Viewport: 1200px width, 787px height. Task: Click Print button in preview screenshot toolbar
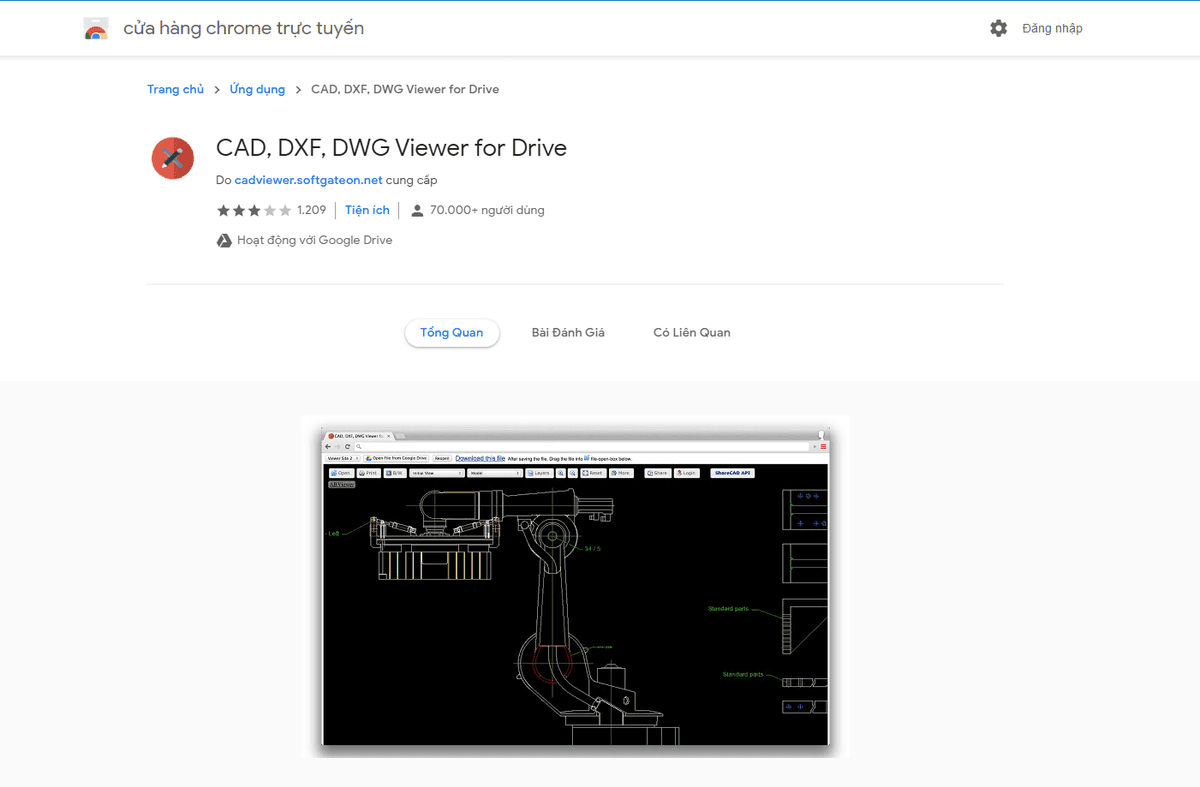[x=368, y=473]
